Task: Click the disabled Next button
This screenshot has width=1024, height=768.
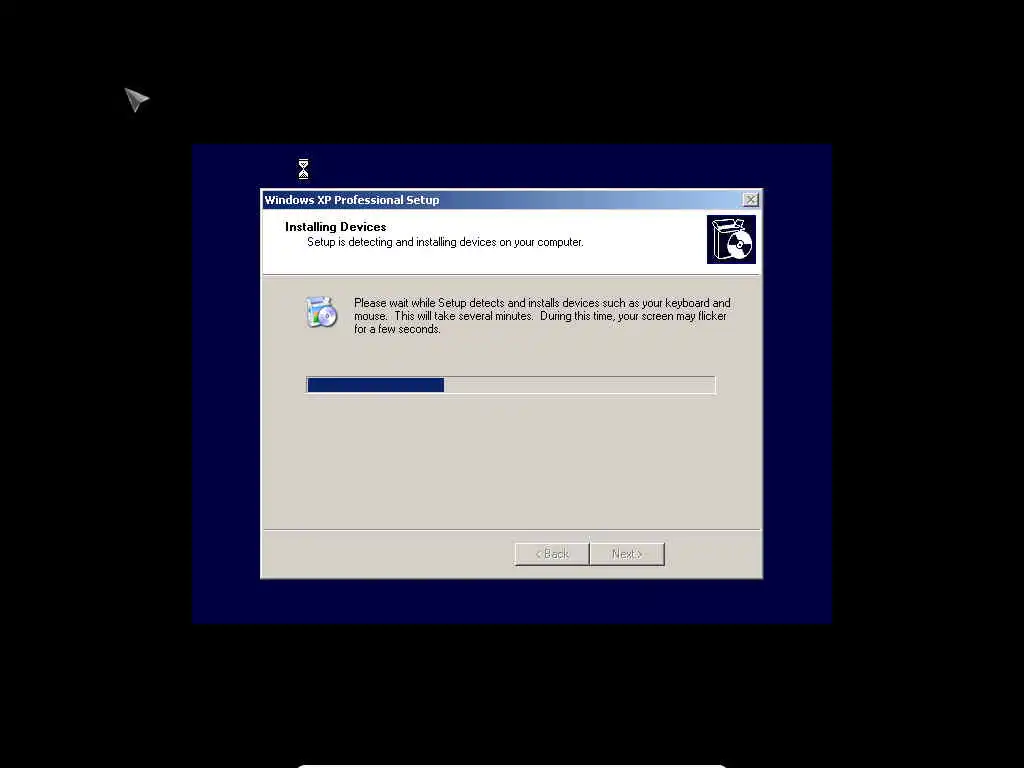Action: 627,554
